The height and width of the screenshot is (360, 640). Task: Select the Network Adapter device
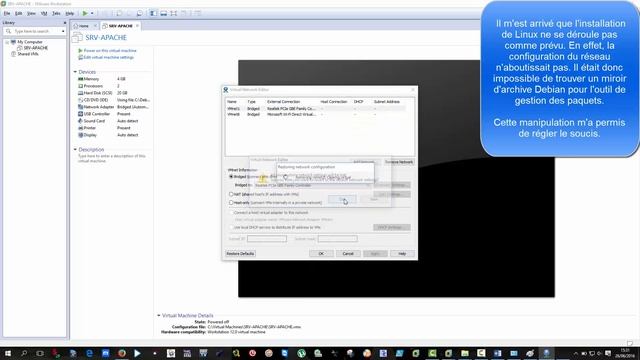click(x=113, y=107)
